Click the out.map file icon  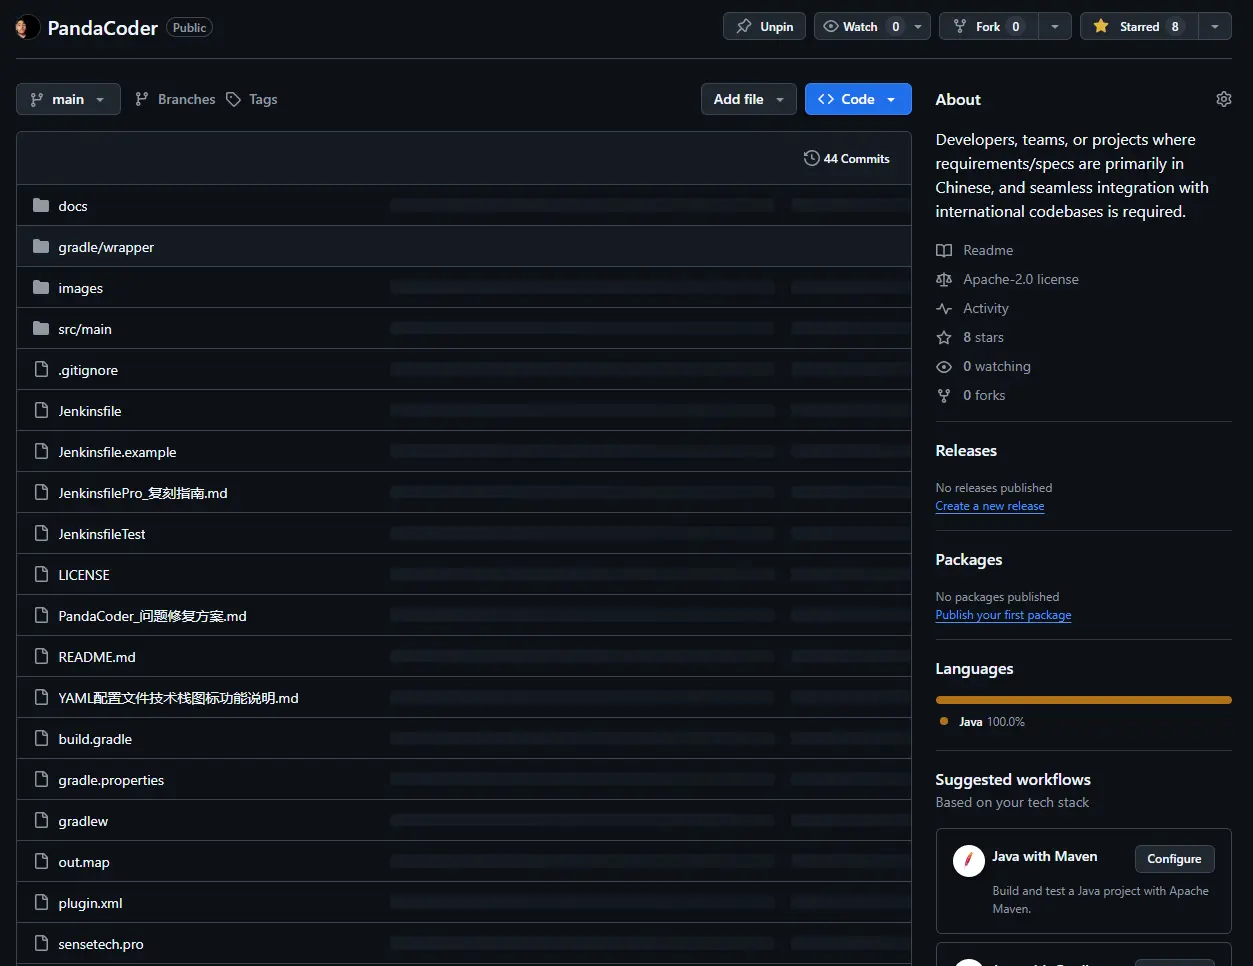pos(41,861)
